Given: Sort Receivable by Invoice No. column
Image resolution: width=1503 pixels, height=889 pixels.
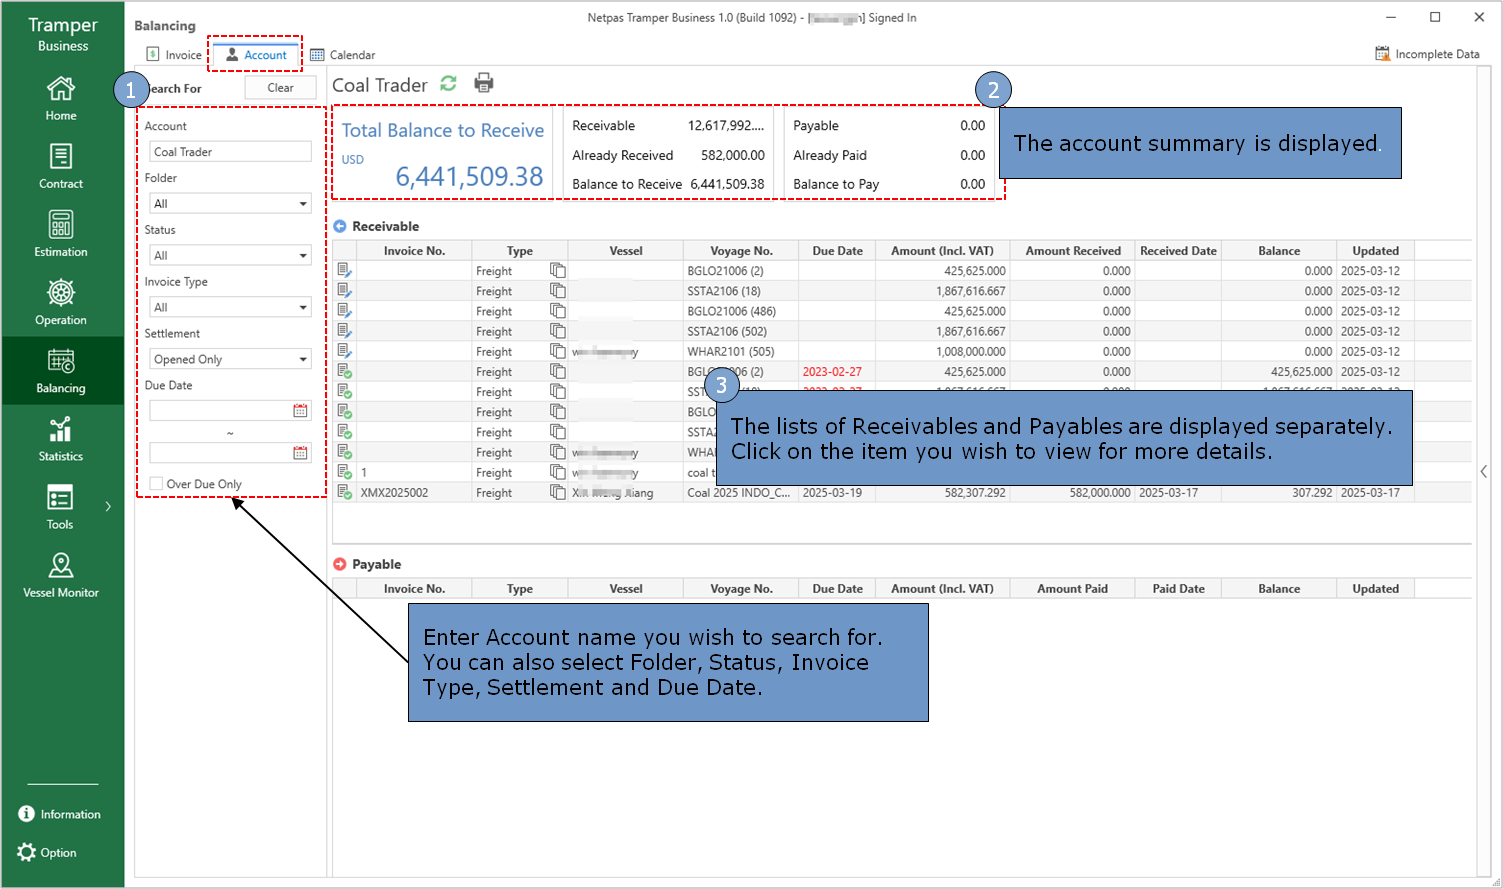Looking at the screenshot, I should point(414,251).
